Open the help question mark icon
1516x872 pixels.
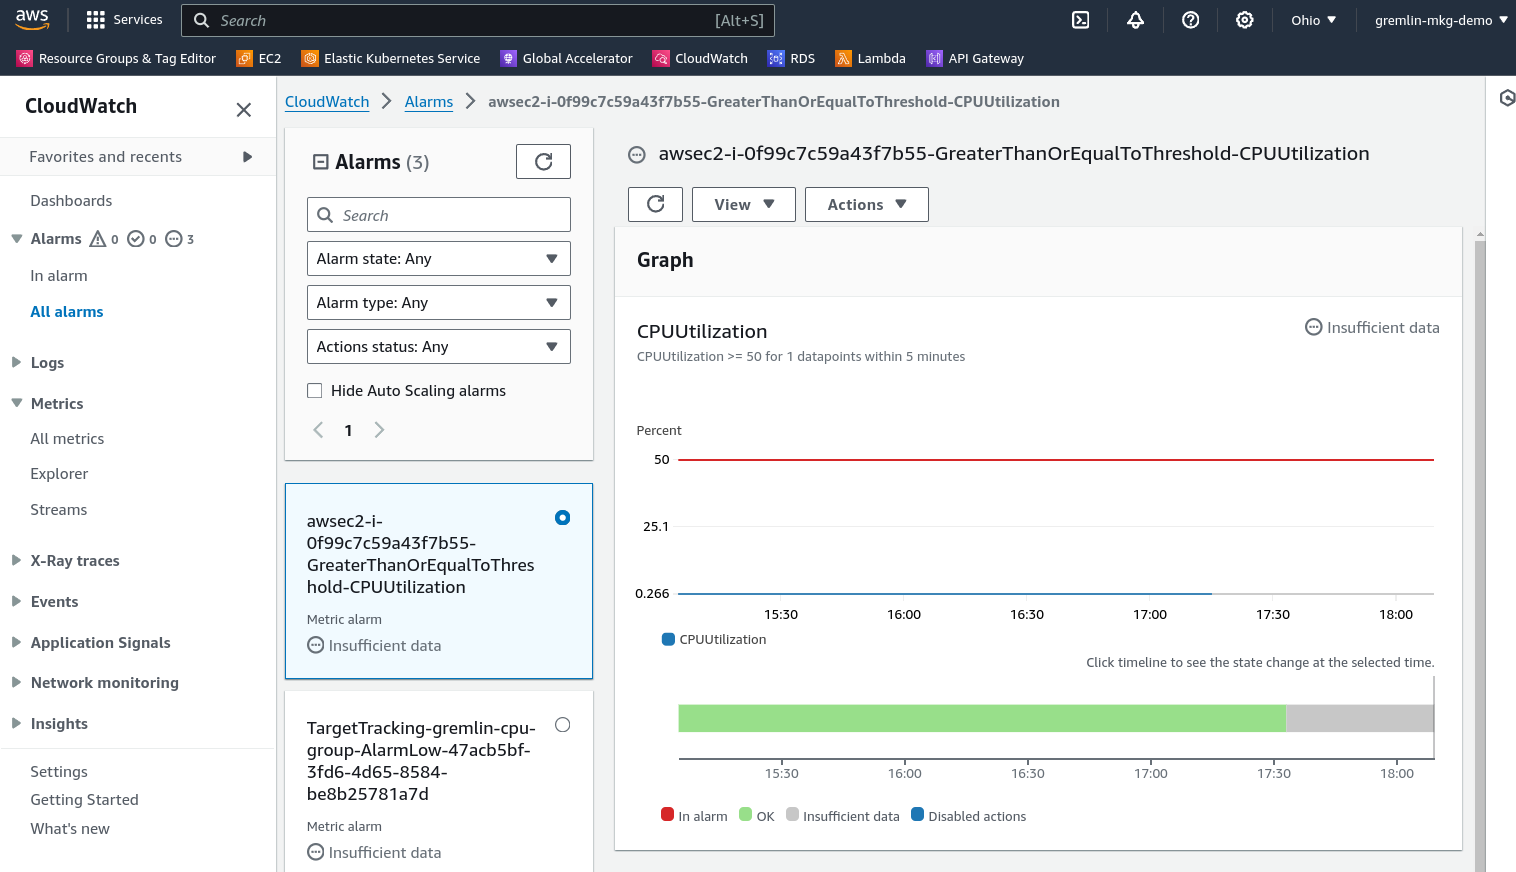1190,19
